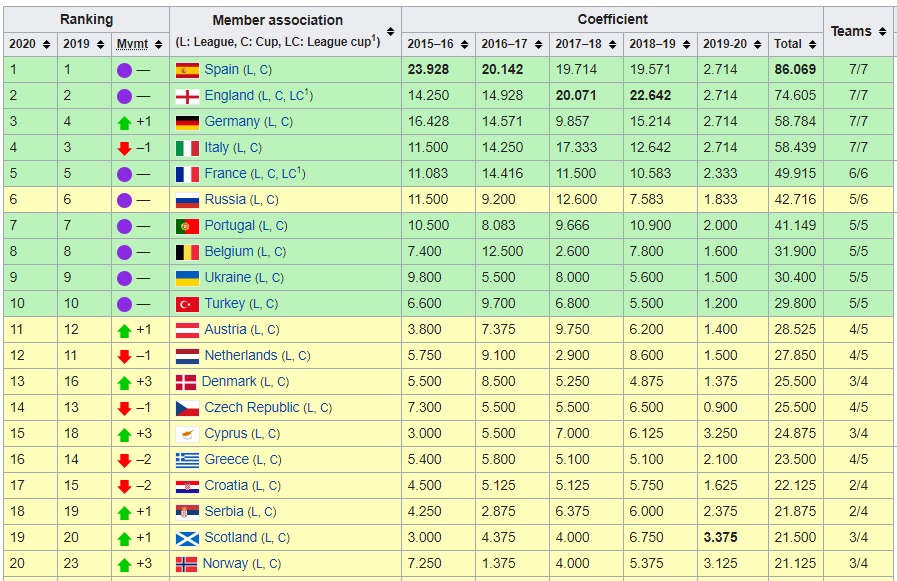Click the Ranking column group header

[86, 19]
